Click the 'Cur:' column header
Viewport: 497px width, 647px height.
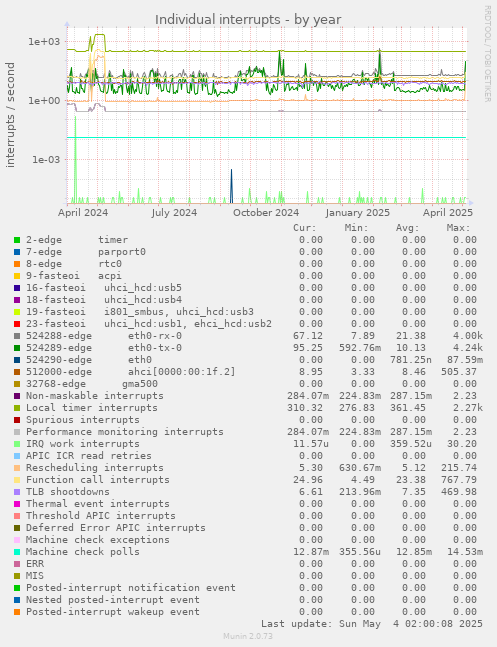(305, 228)
